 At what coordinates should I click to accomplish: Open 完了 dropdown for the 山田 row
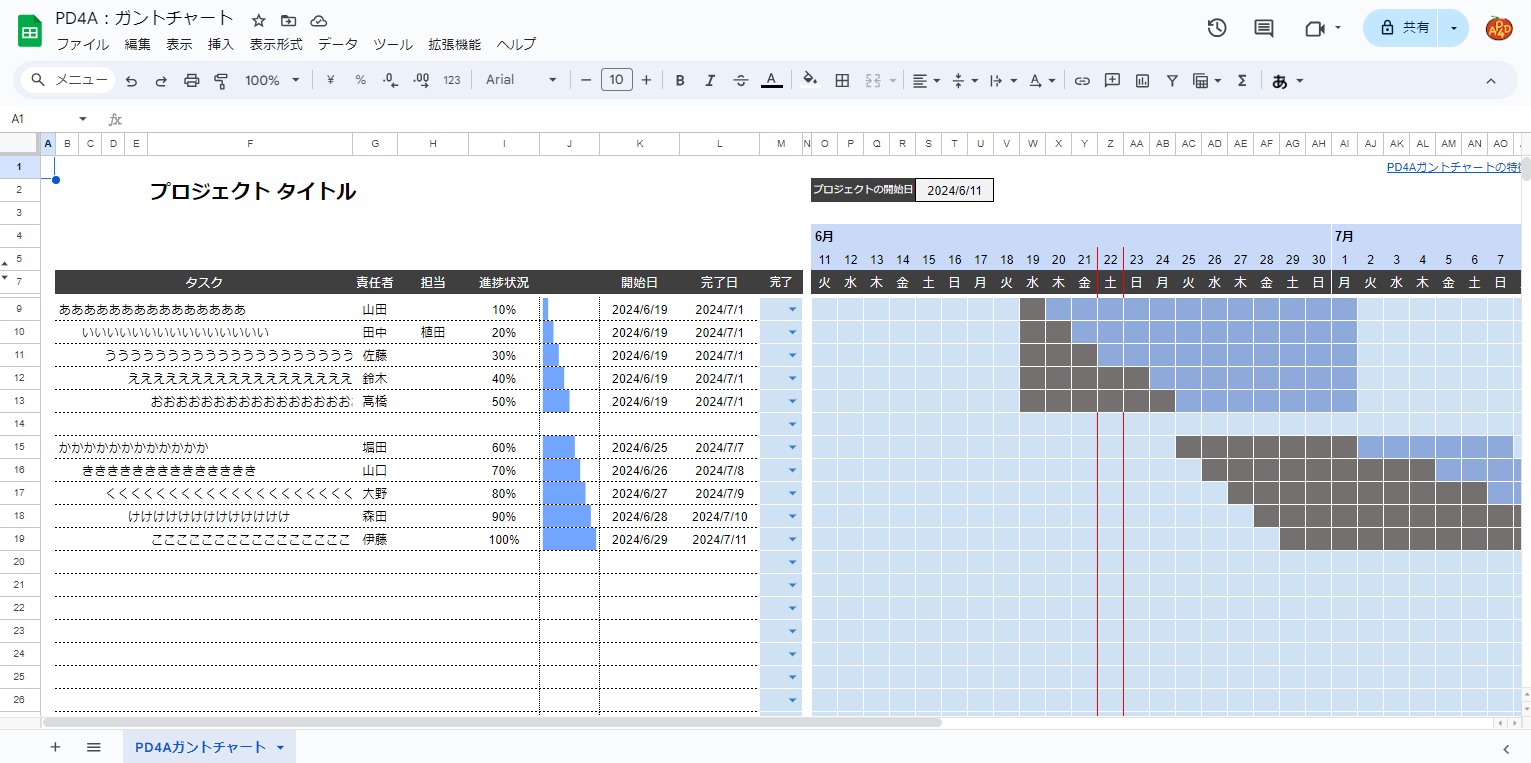pos(792,310)
